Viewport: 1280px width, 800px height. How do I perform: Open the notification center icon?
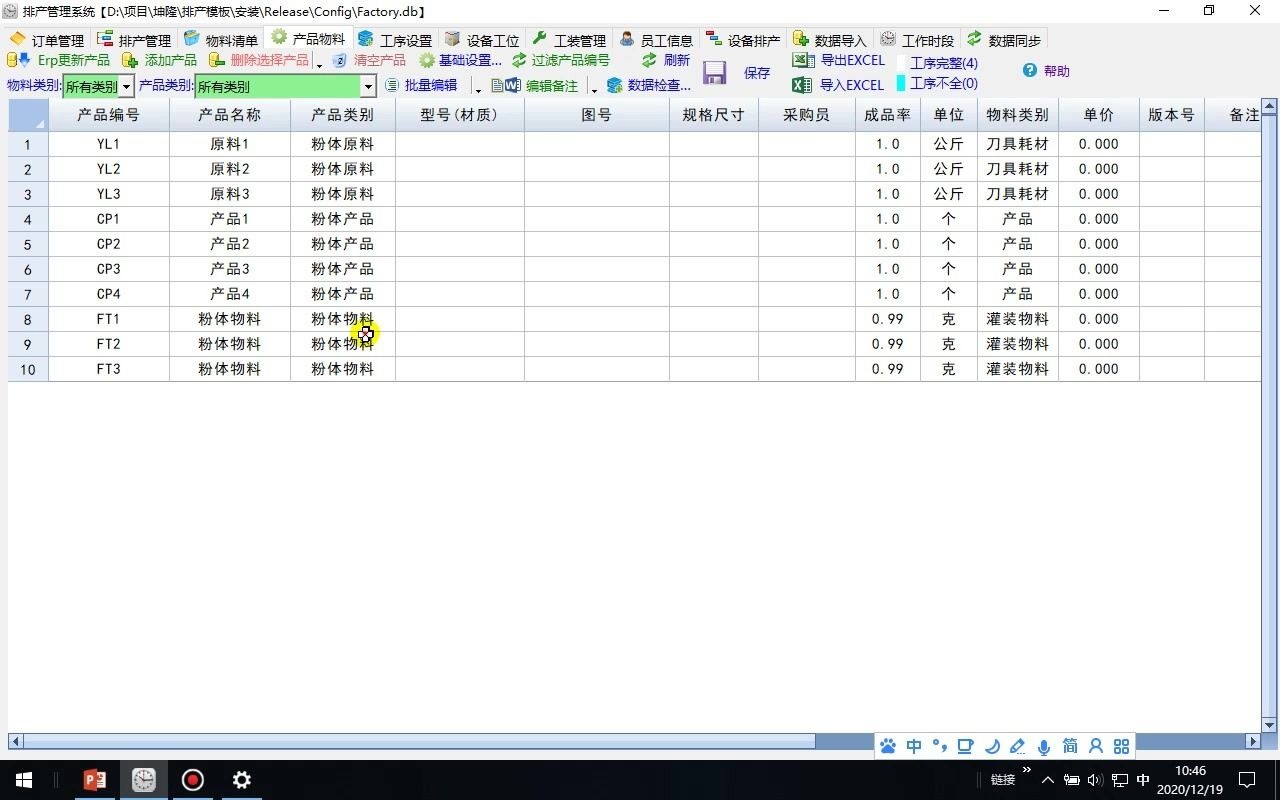[1247, 780]
